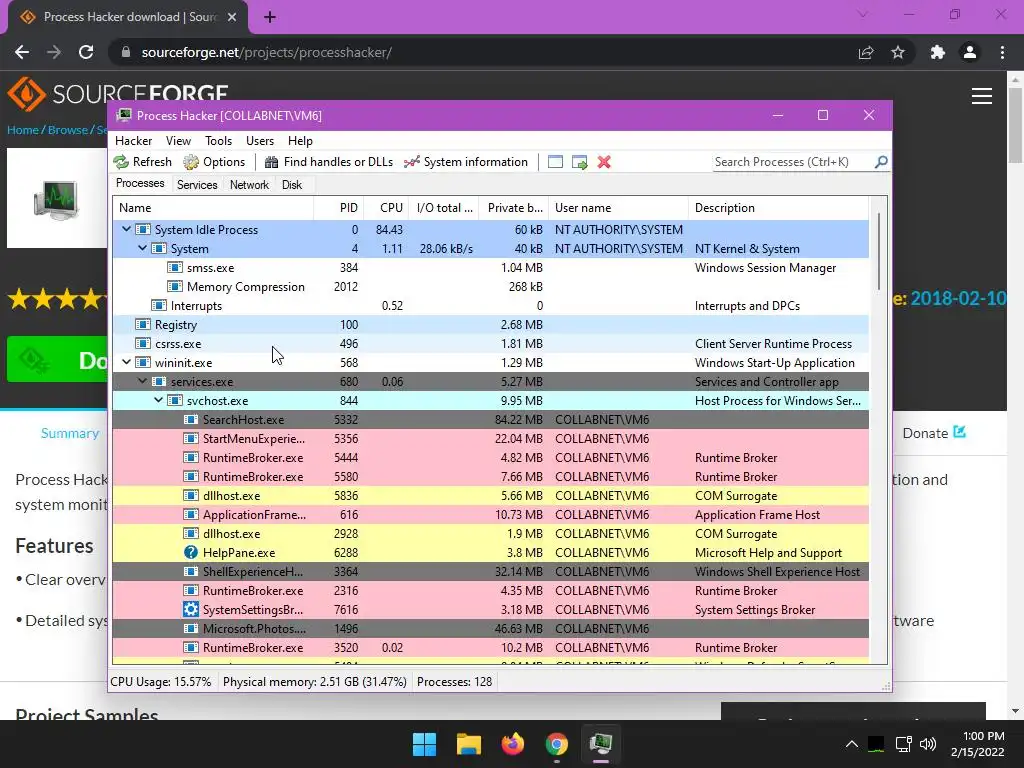This screenshot has width=1024, height=768.
Task: Launch Firefox from the taskbar
Action: click(x=513, y=744)
